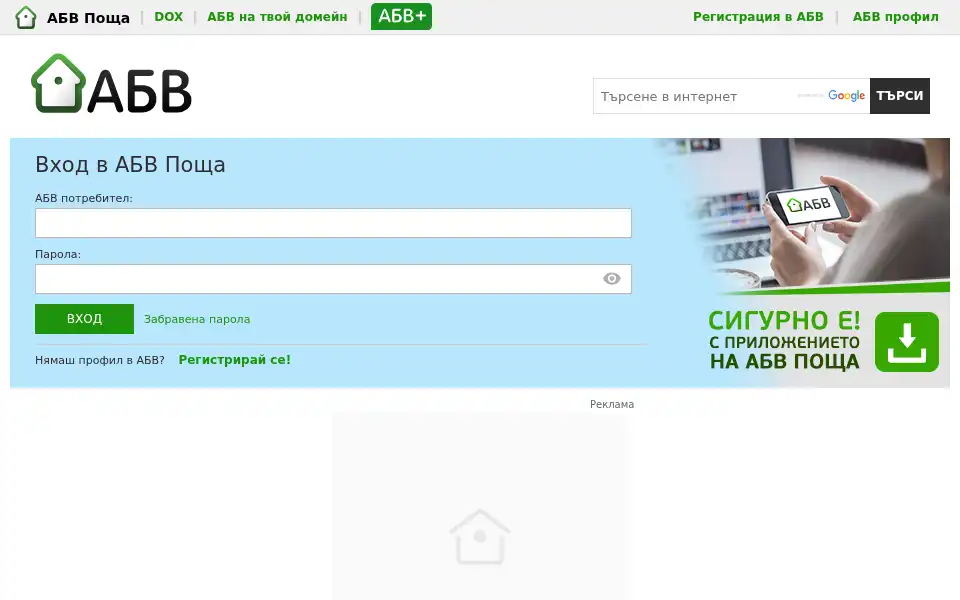This screenshot has width=960, height=600.
Task: Open the Забравена парола link
Action: tap(197, 319)
